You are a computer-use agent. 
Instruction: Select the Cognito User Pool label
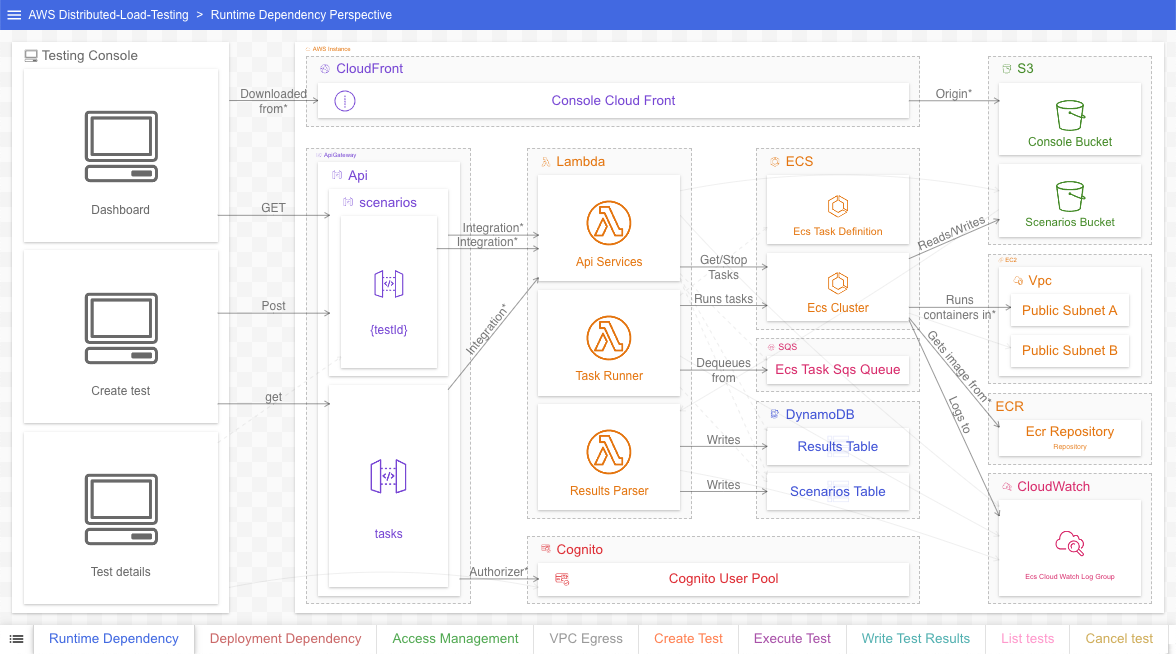pos(724,579)
